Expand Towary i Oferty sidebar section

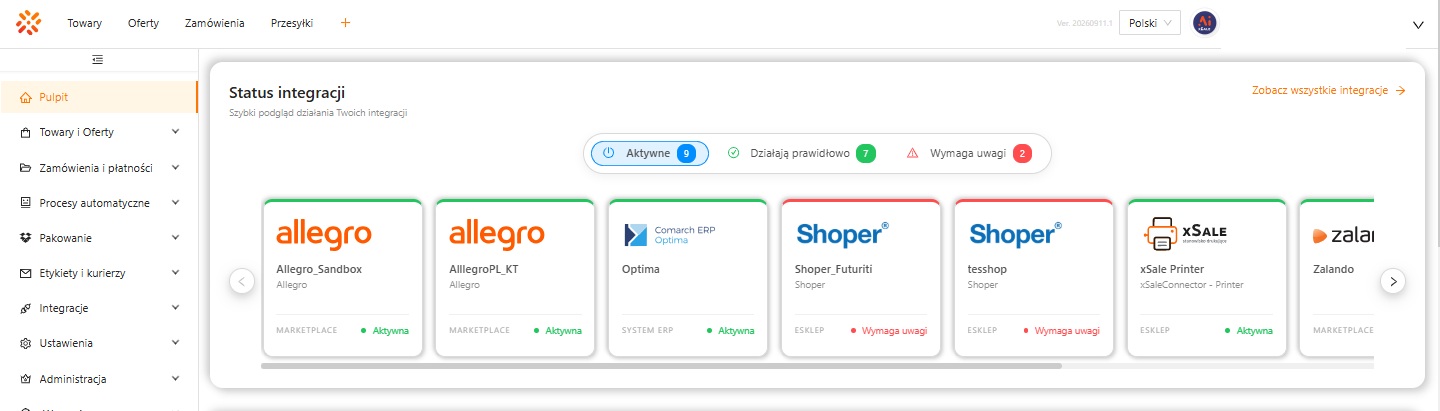[x=175, y=132]
